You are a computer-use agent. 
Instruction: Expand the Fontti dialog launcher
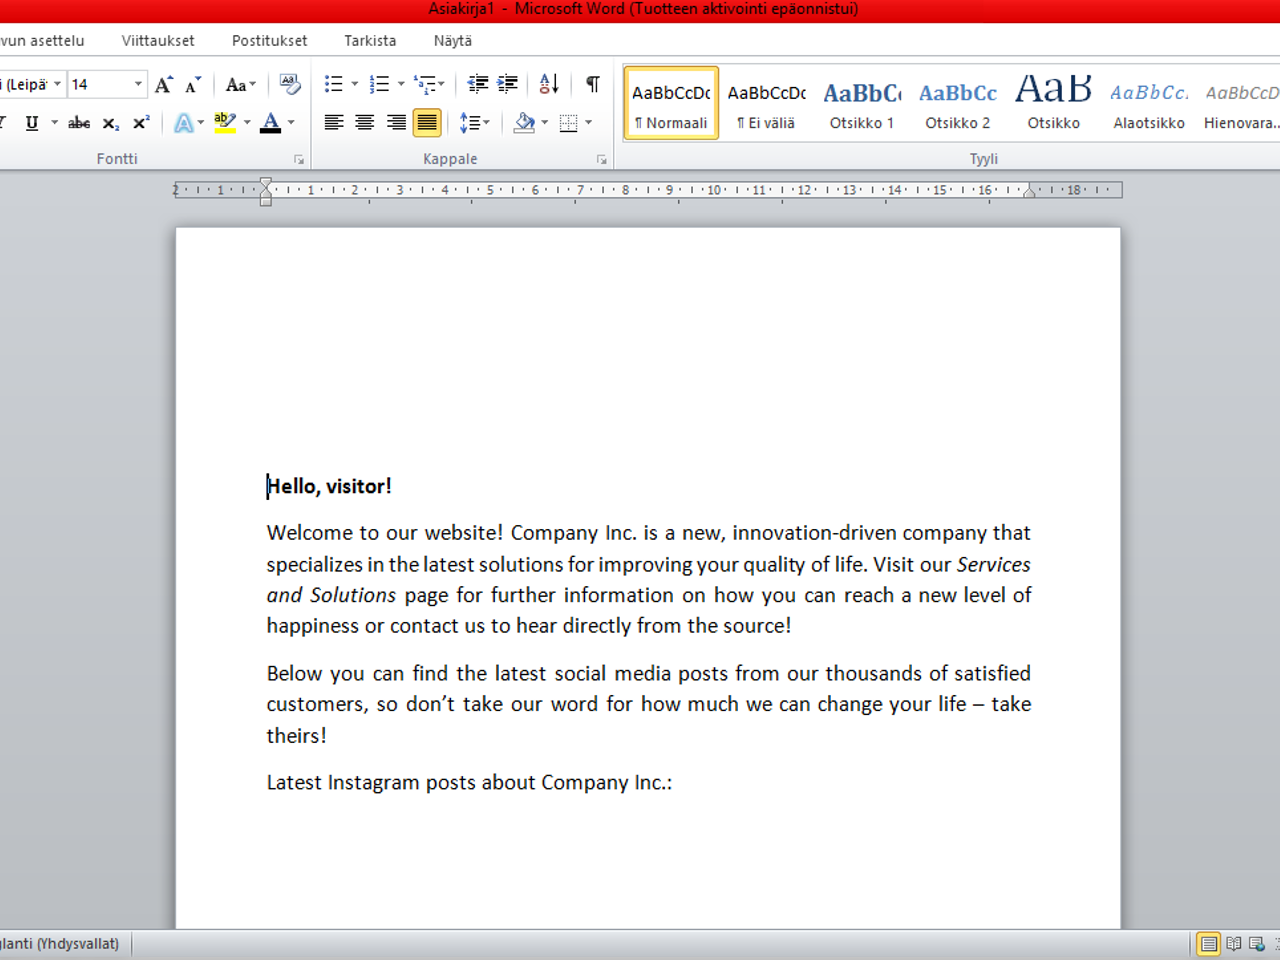tap(298, 159)
